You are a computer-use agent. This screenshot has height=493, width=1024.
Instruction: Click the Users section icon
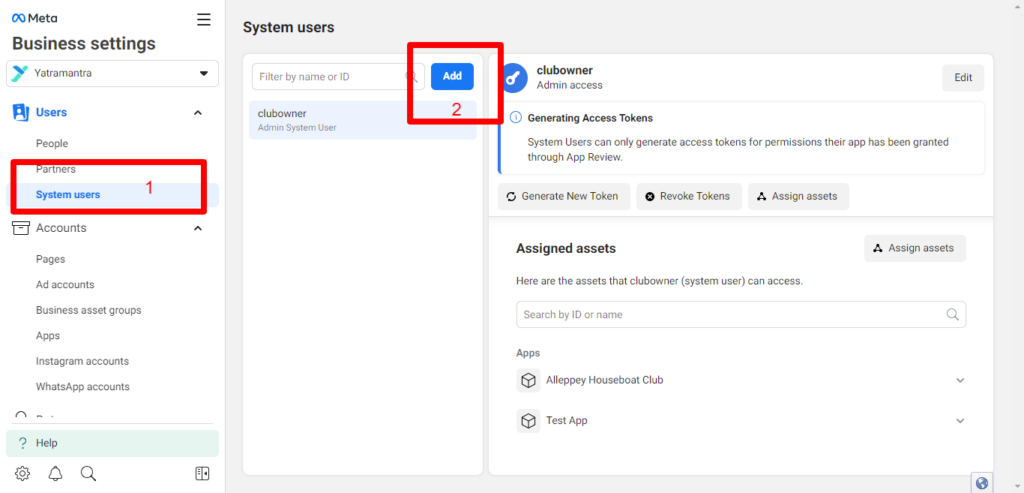(x=21, y=112)
